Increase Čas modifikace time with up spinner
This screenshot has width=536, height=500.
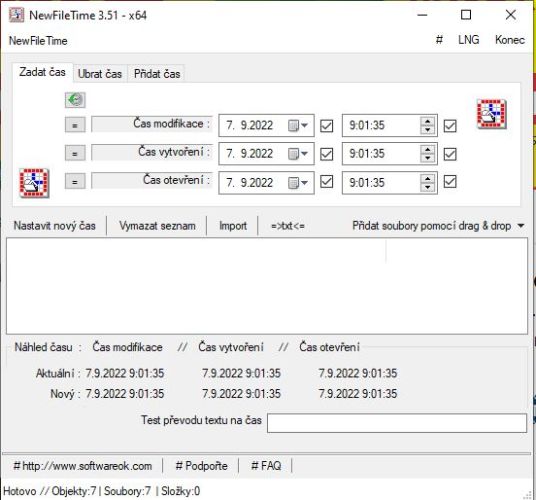point(428,121)
